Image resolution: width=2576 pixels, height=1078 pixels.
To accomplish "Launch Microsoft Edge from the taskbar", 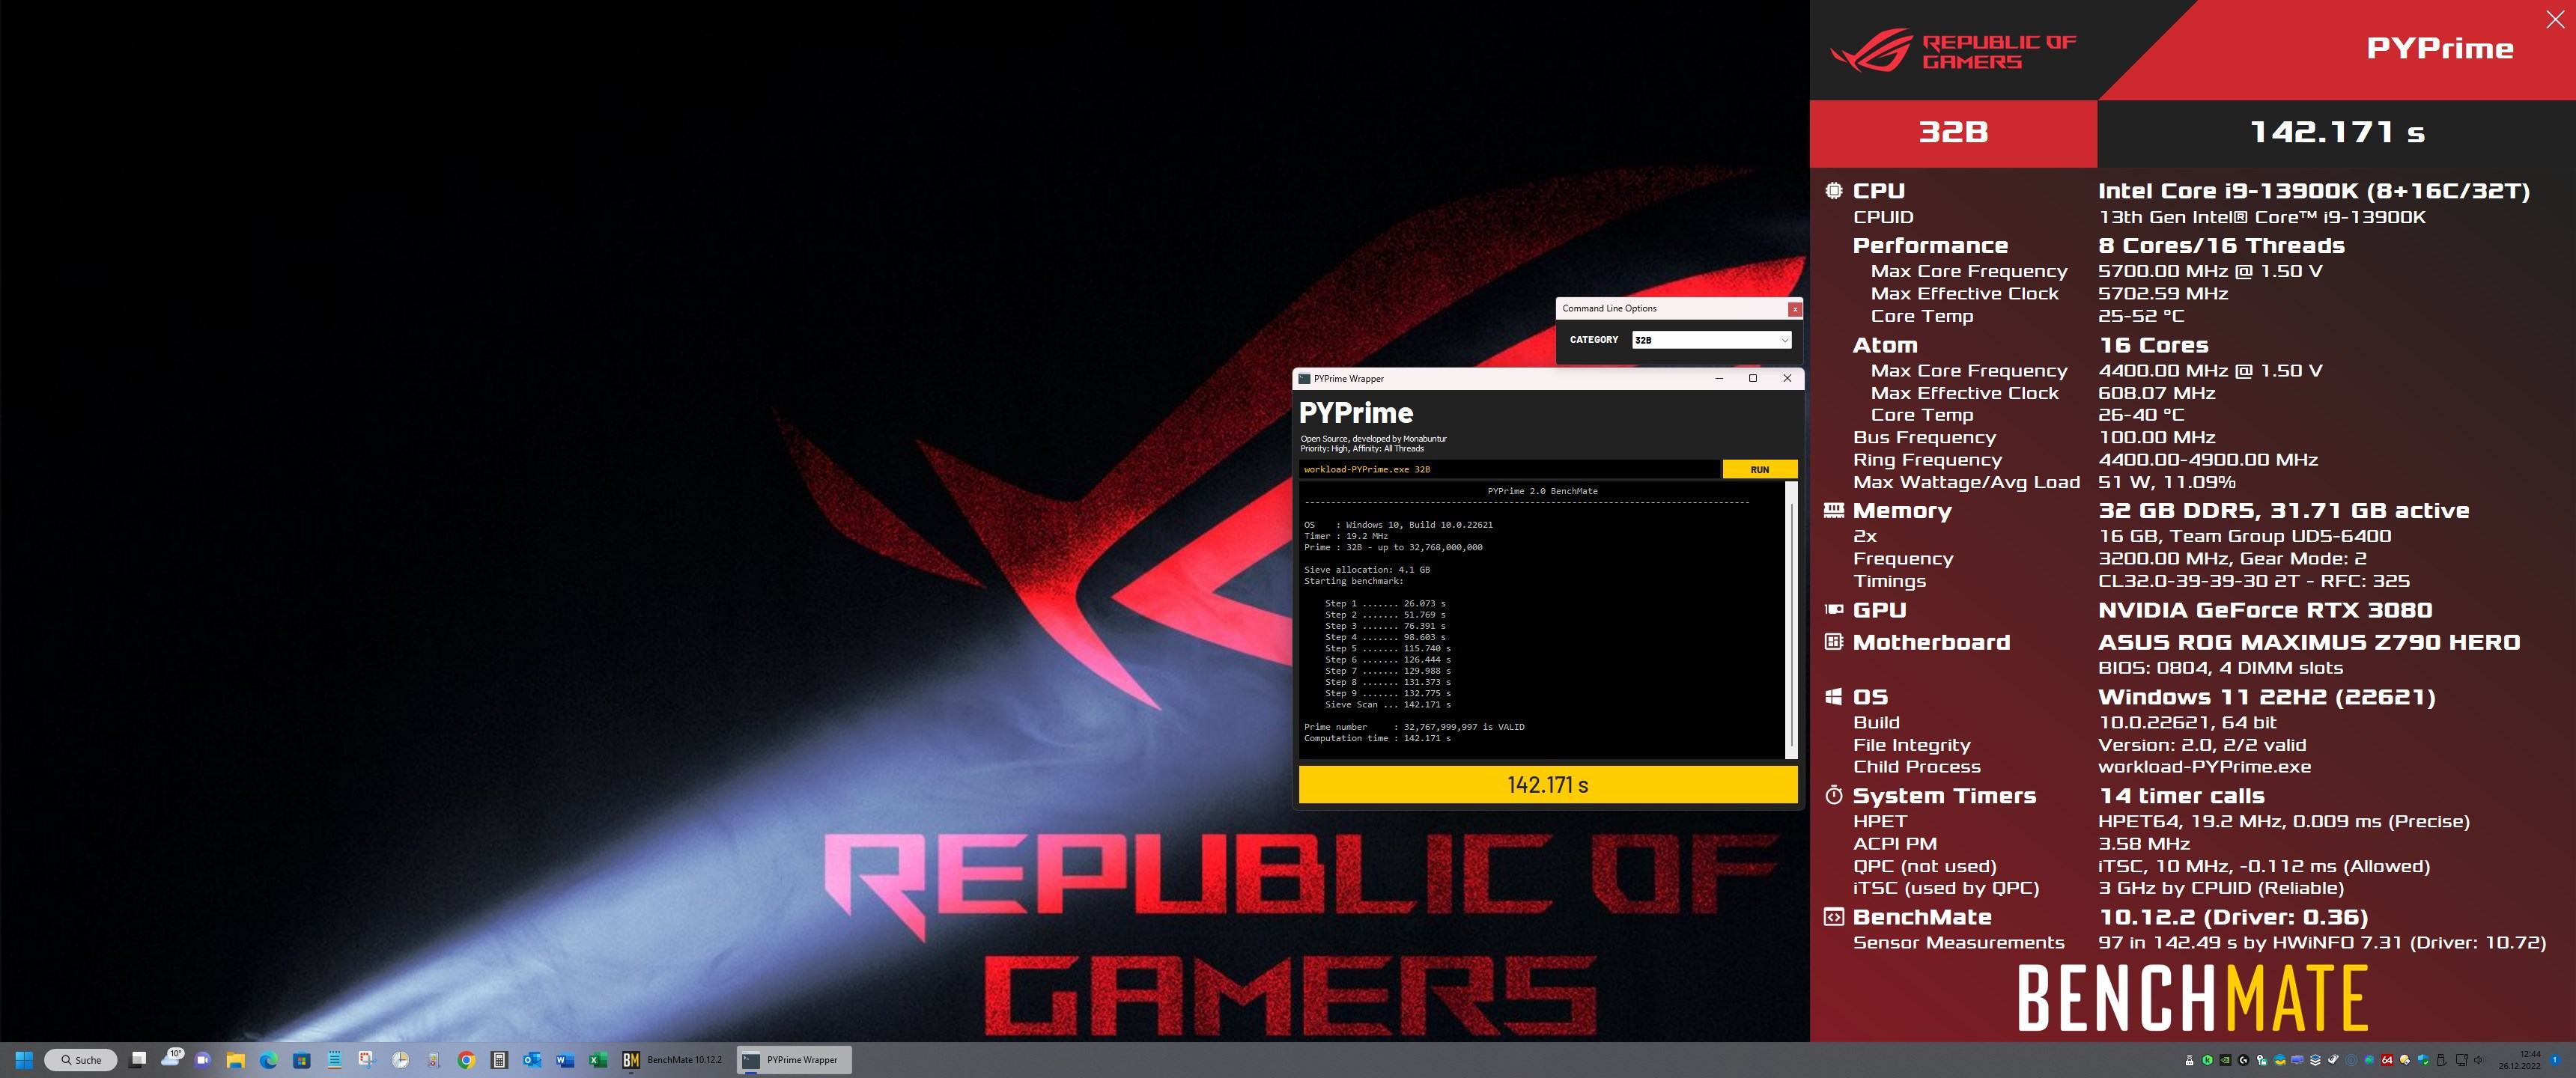I will (x=268, y=1060).
